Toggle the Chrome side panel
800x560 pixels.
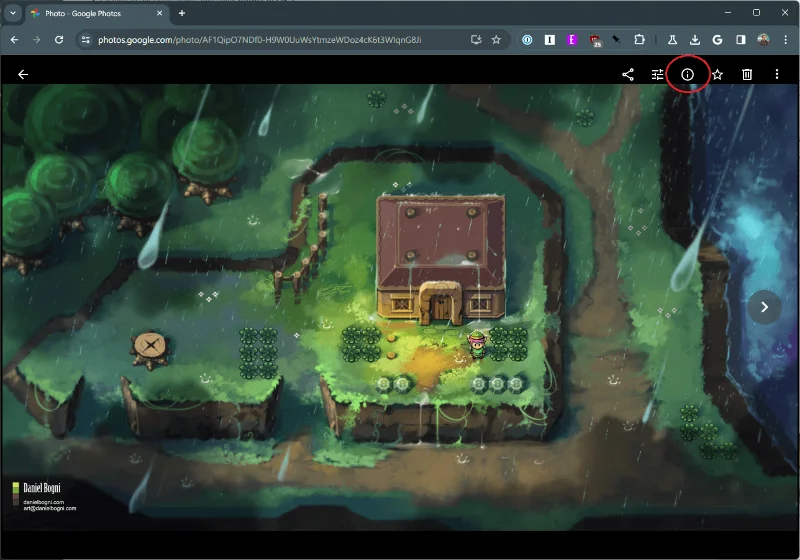741,40
